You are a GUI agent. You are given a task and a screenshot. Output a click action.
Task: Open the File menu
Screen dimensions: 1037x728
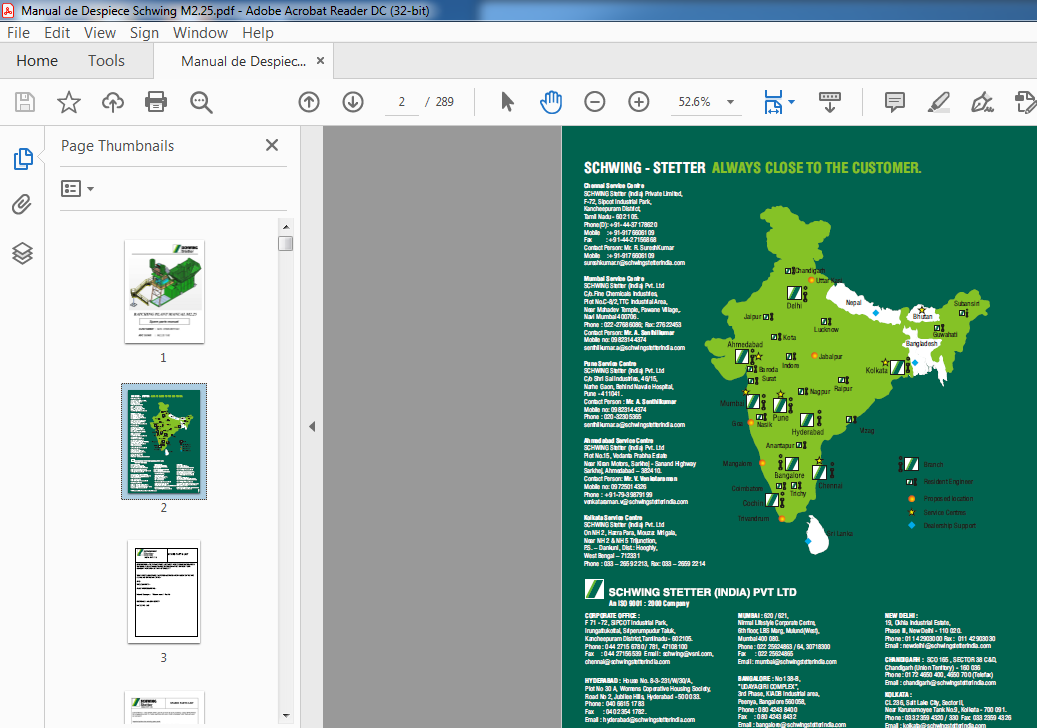(18, 33)
